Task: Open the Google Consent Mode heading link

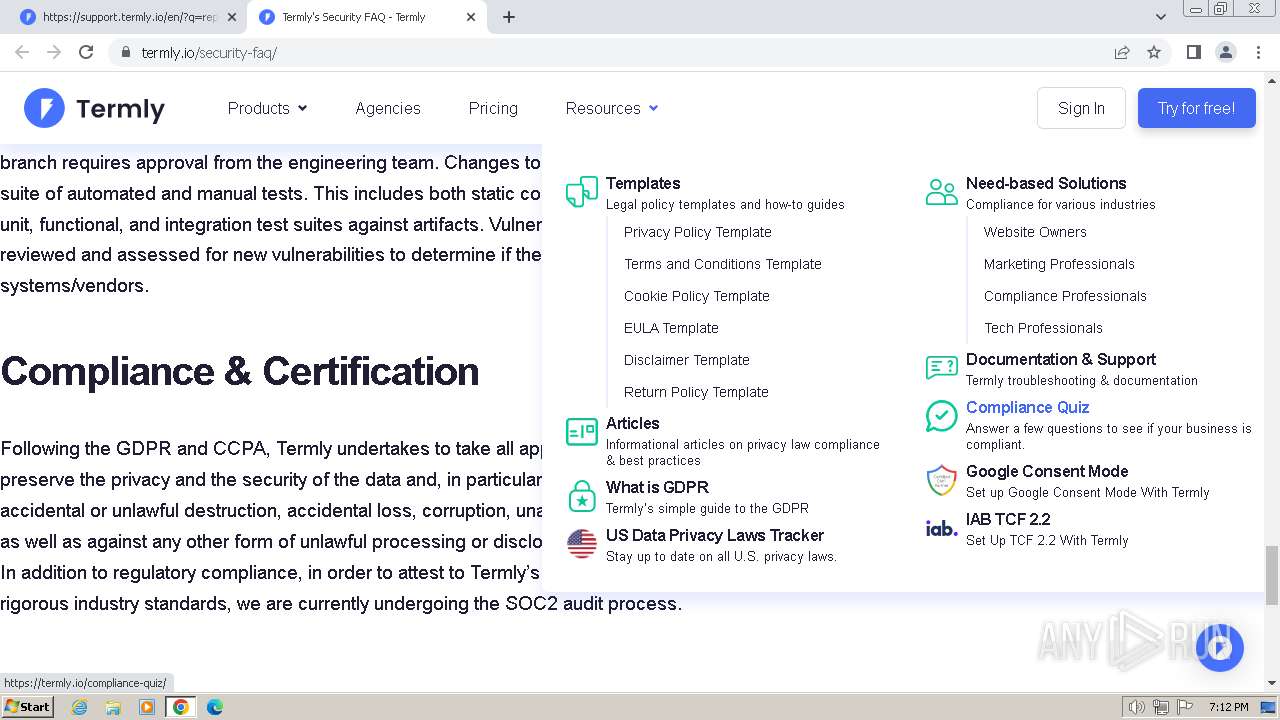Action: [x=1047, y=471]
